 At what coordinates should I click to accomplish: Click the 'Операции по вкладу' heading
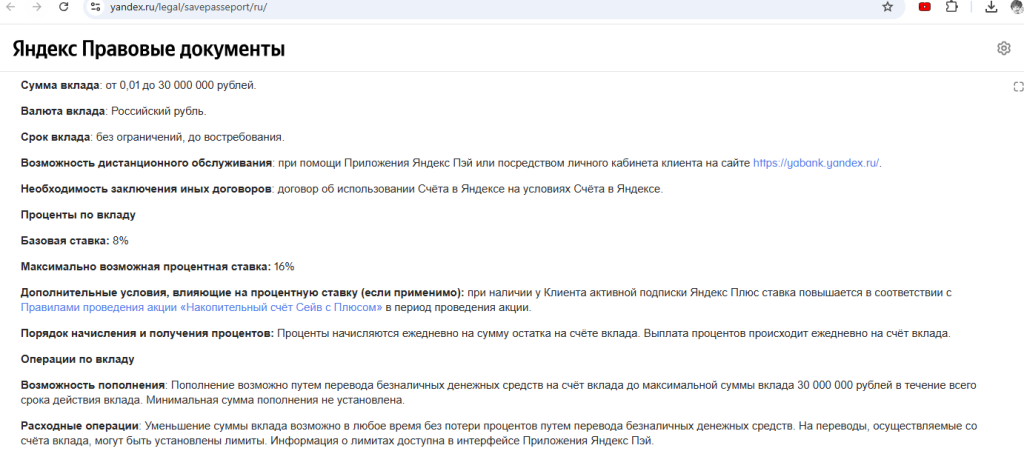point(78,358)
